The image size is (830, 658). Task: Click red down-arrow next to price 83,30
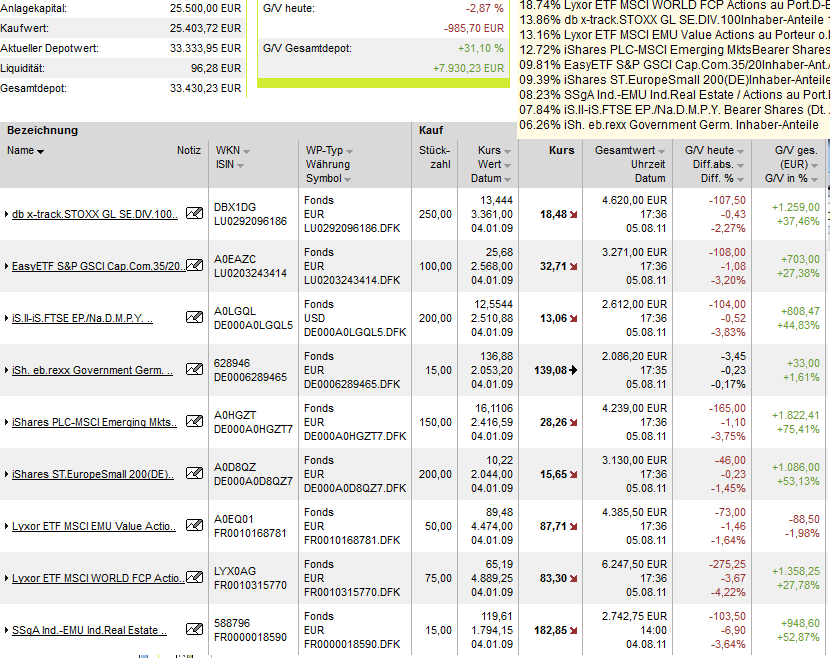pos(573,578)
